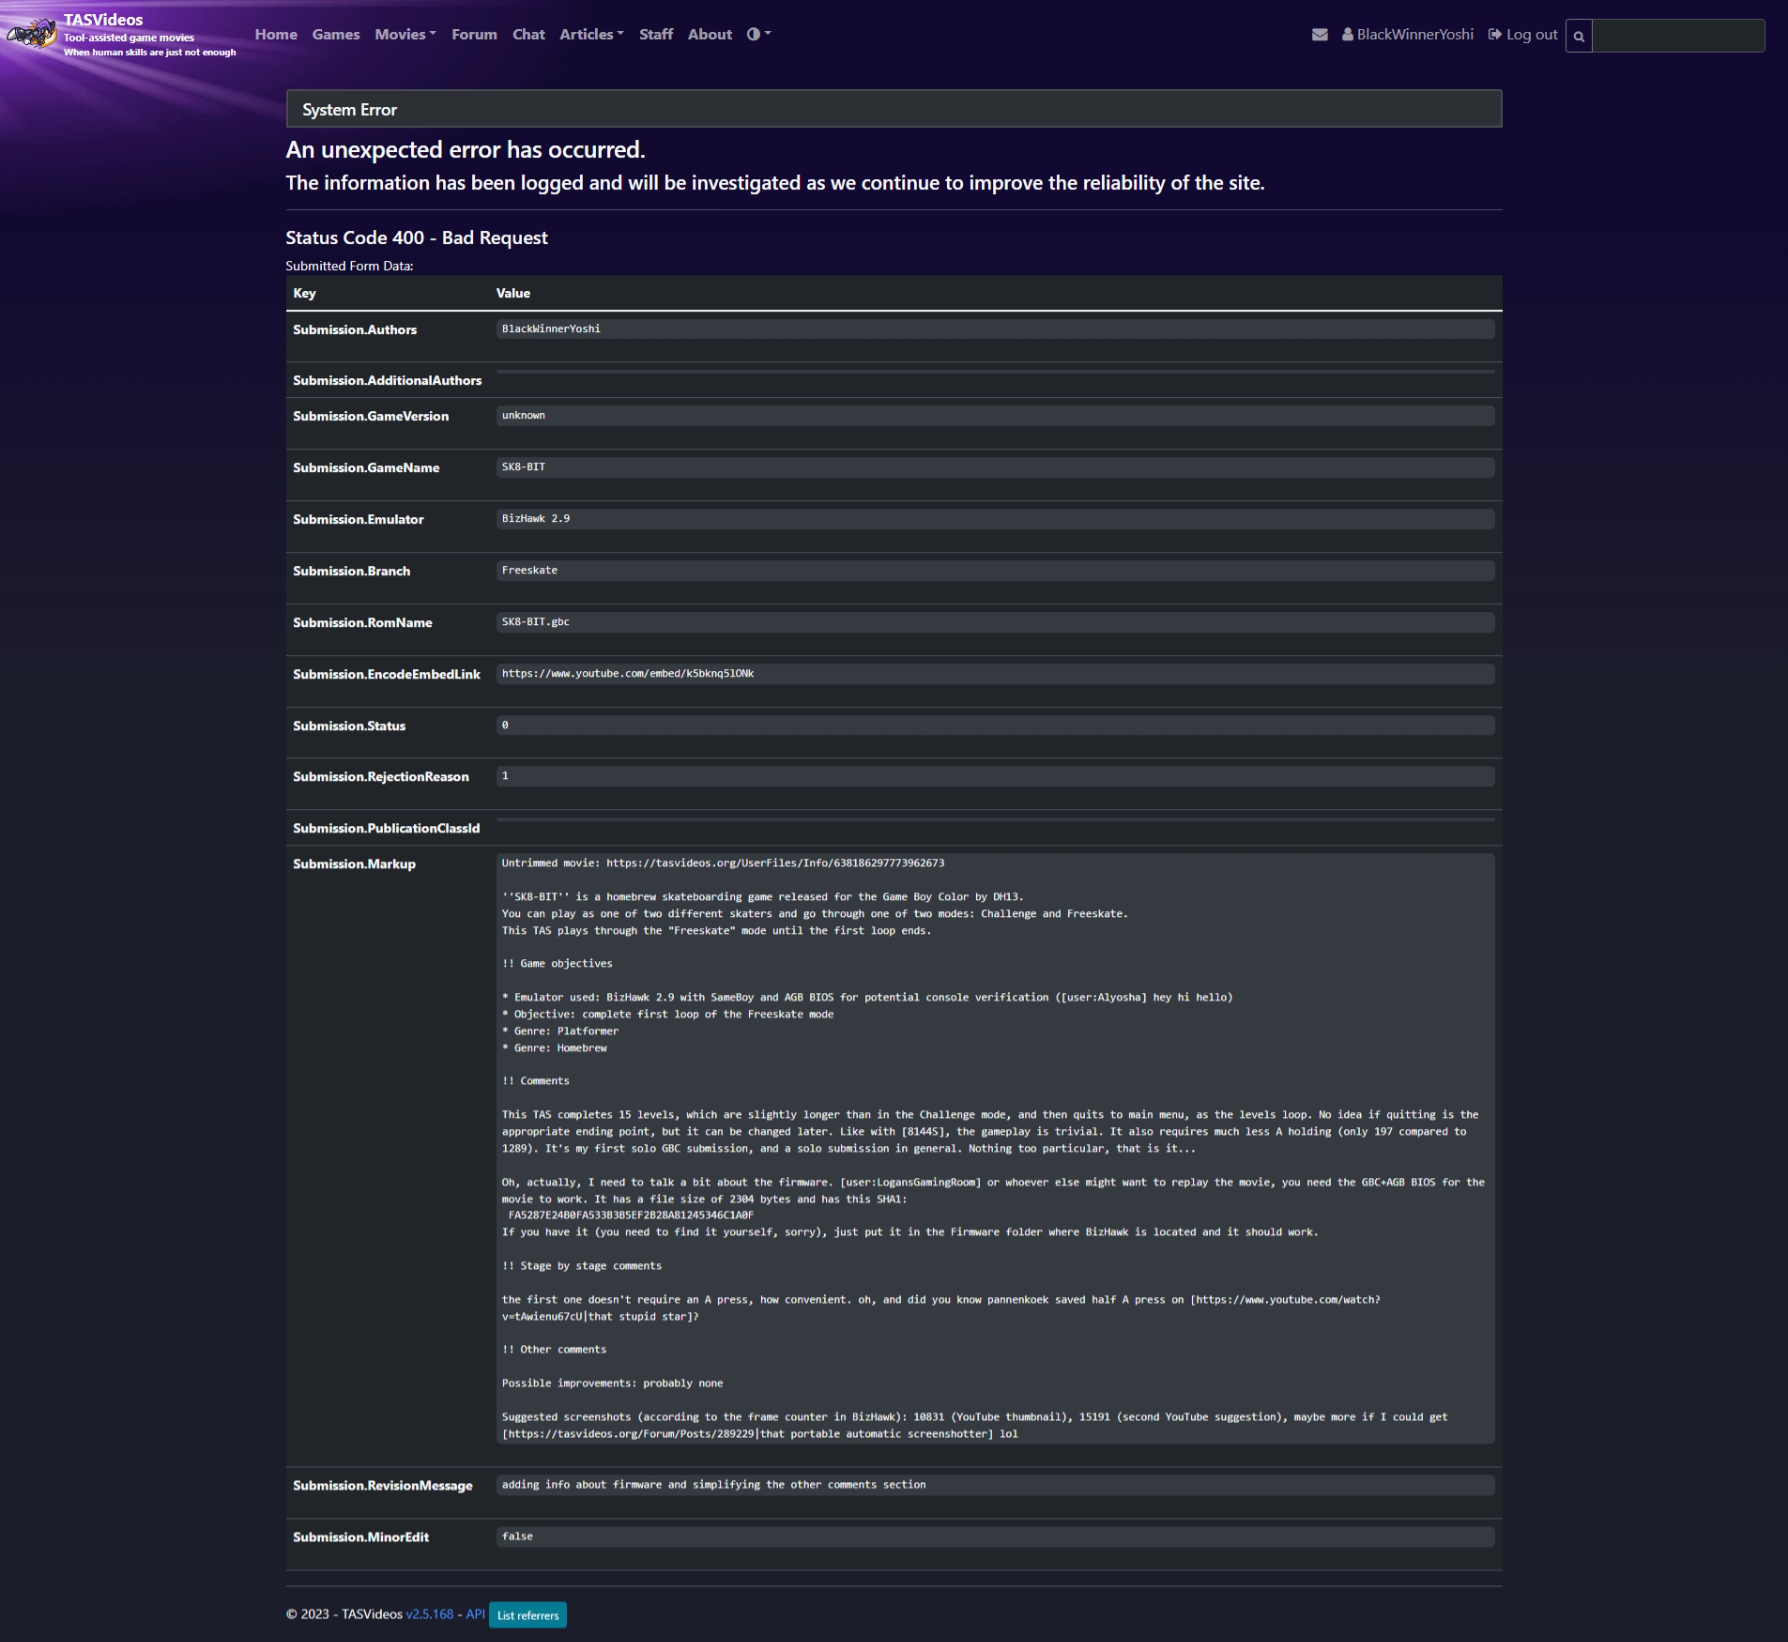Click the '!! Stage by stage comments' line

(582, 1266)
